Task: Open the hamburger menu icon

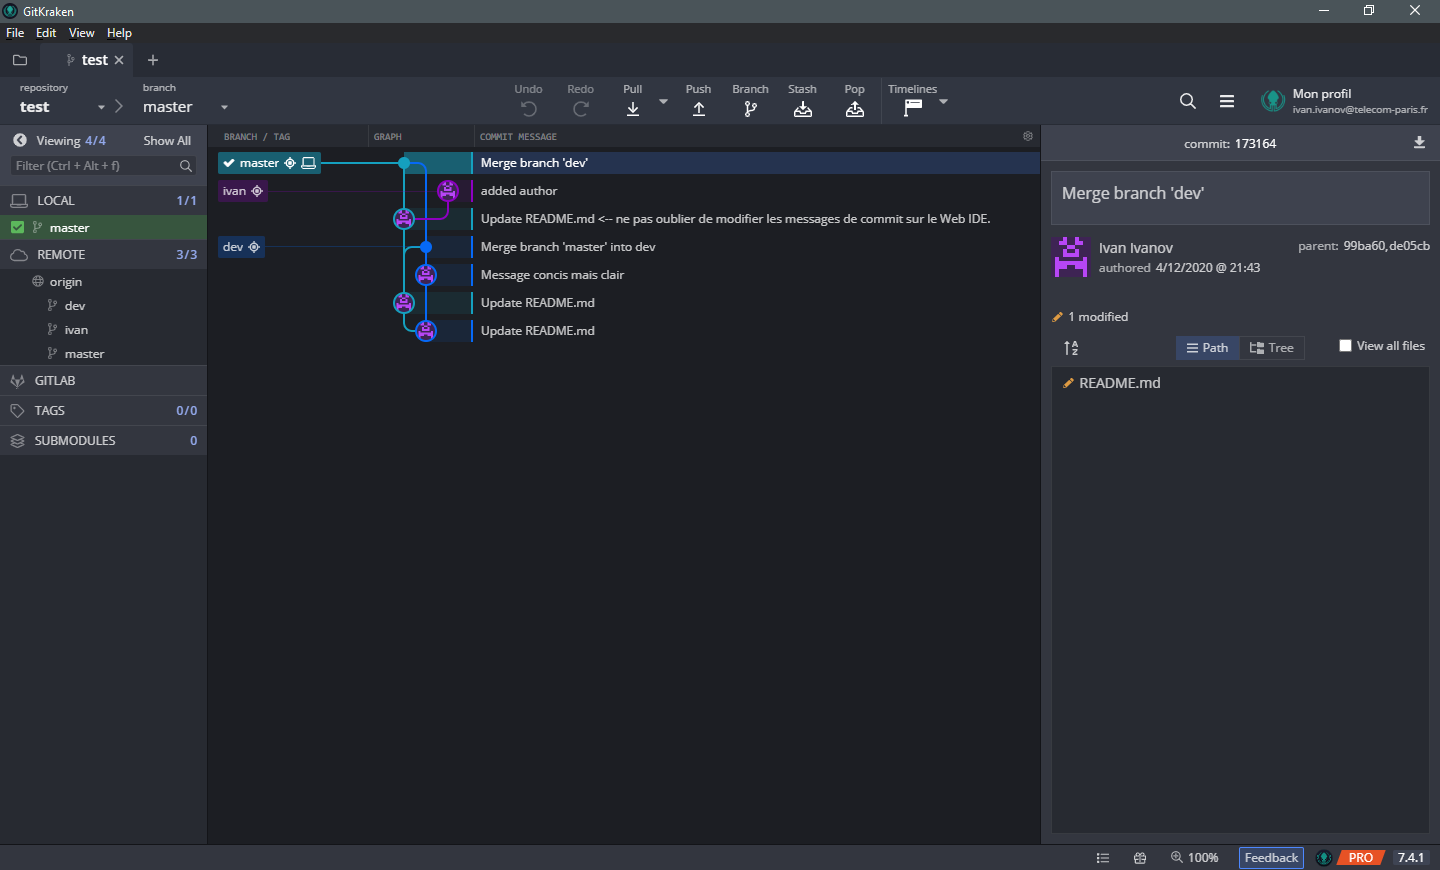Action: coord(1227,101)
